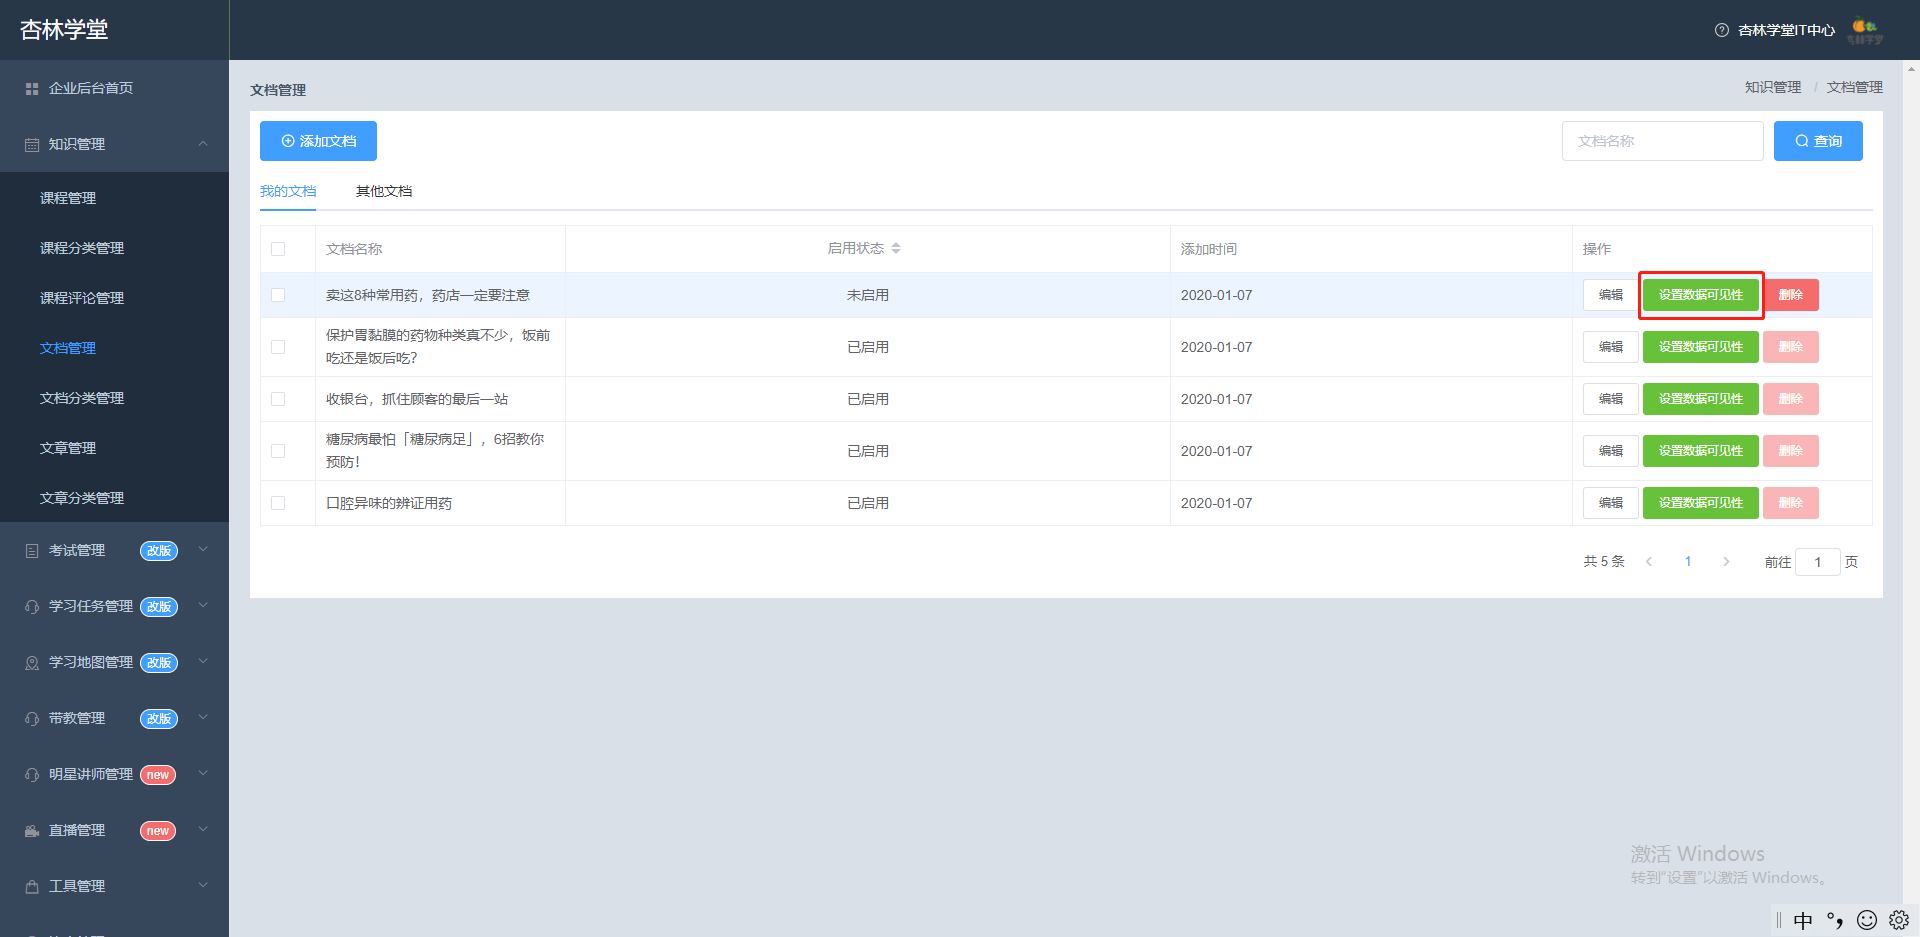The image size is (1920, 937).
Task: Toggle the select-all checkbox in table header
Action: (x=278, y=249)
